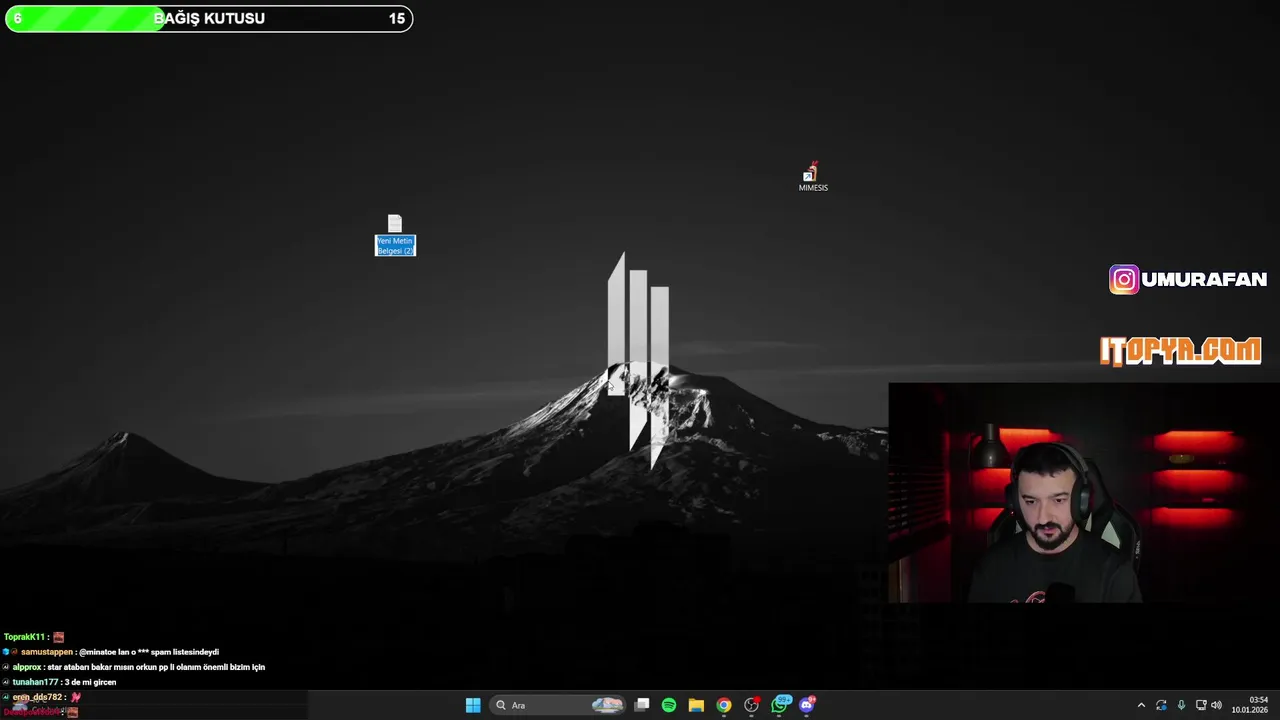The height and width of the screenshot is (720, 1280).
Task: Open WhatsApp from the taskbar
Action: point(780,705)
